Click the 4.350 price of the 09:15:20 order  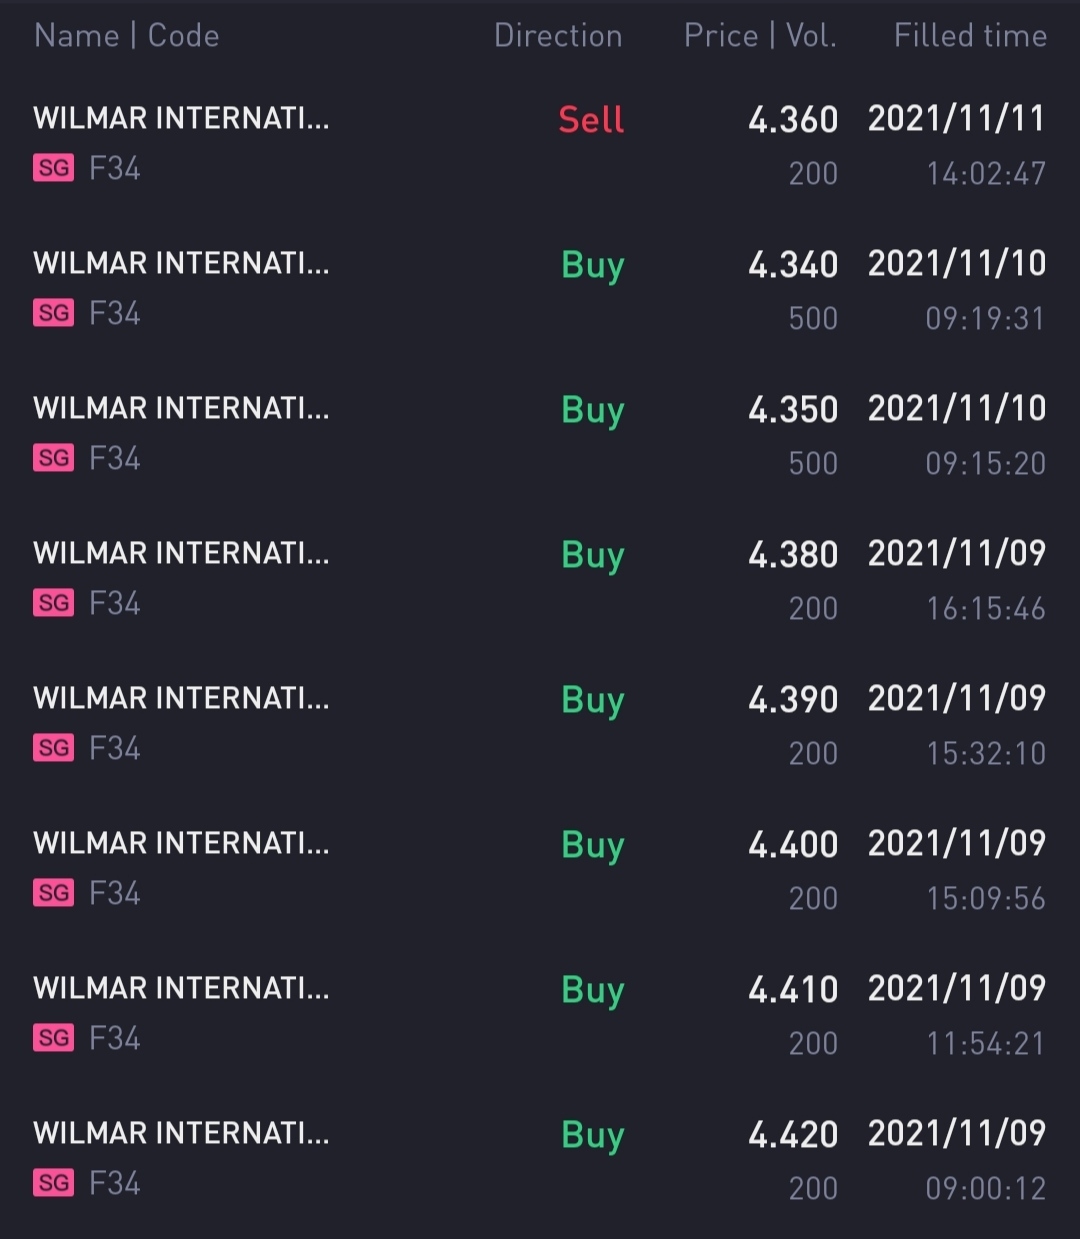(793, 410)
